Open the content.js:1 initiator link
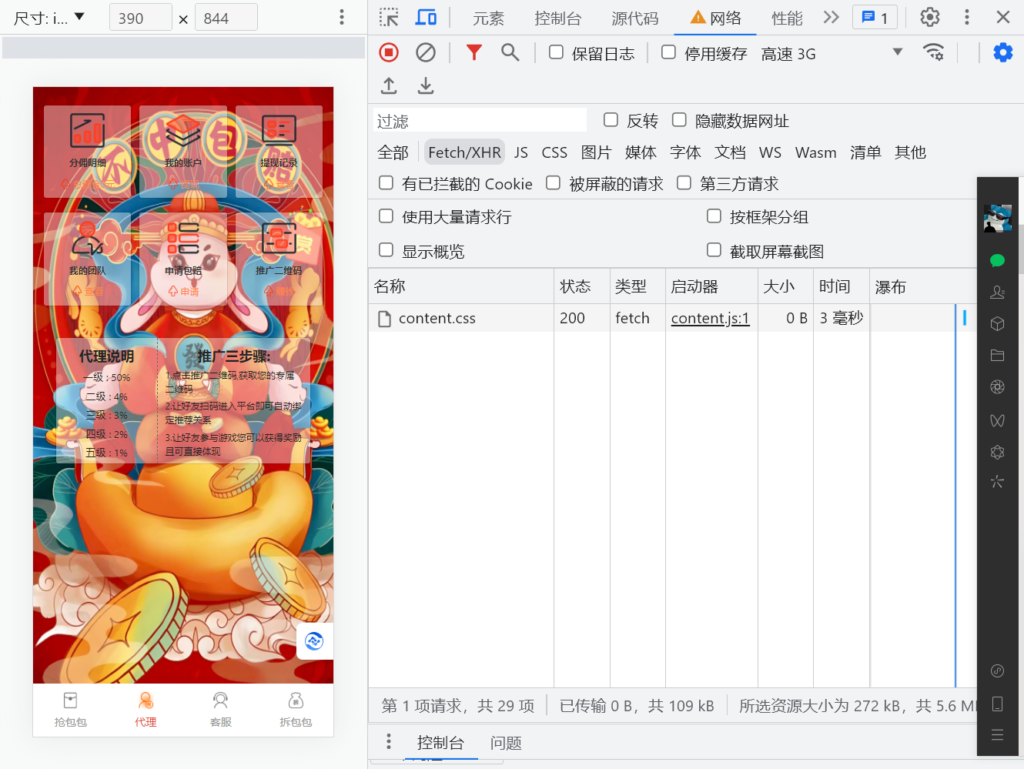Image resolution: width=1024 pixels, height=769 pixels. 710,317
